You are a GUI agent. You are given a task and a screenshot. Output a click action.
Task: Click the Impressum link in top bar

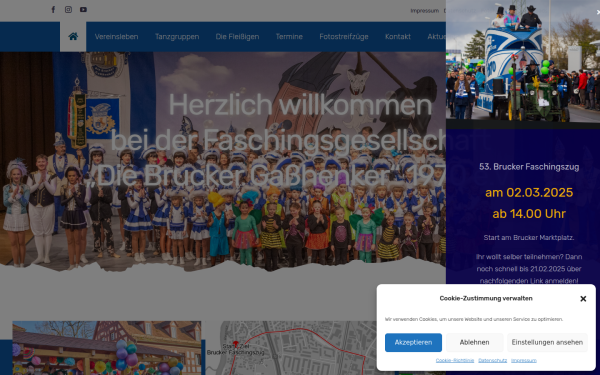(x=424, y=11)
